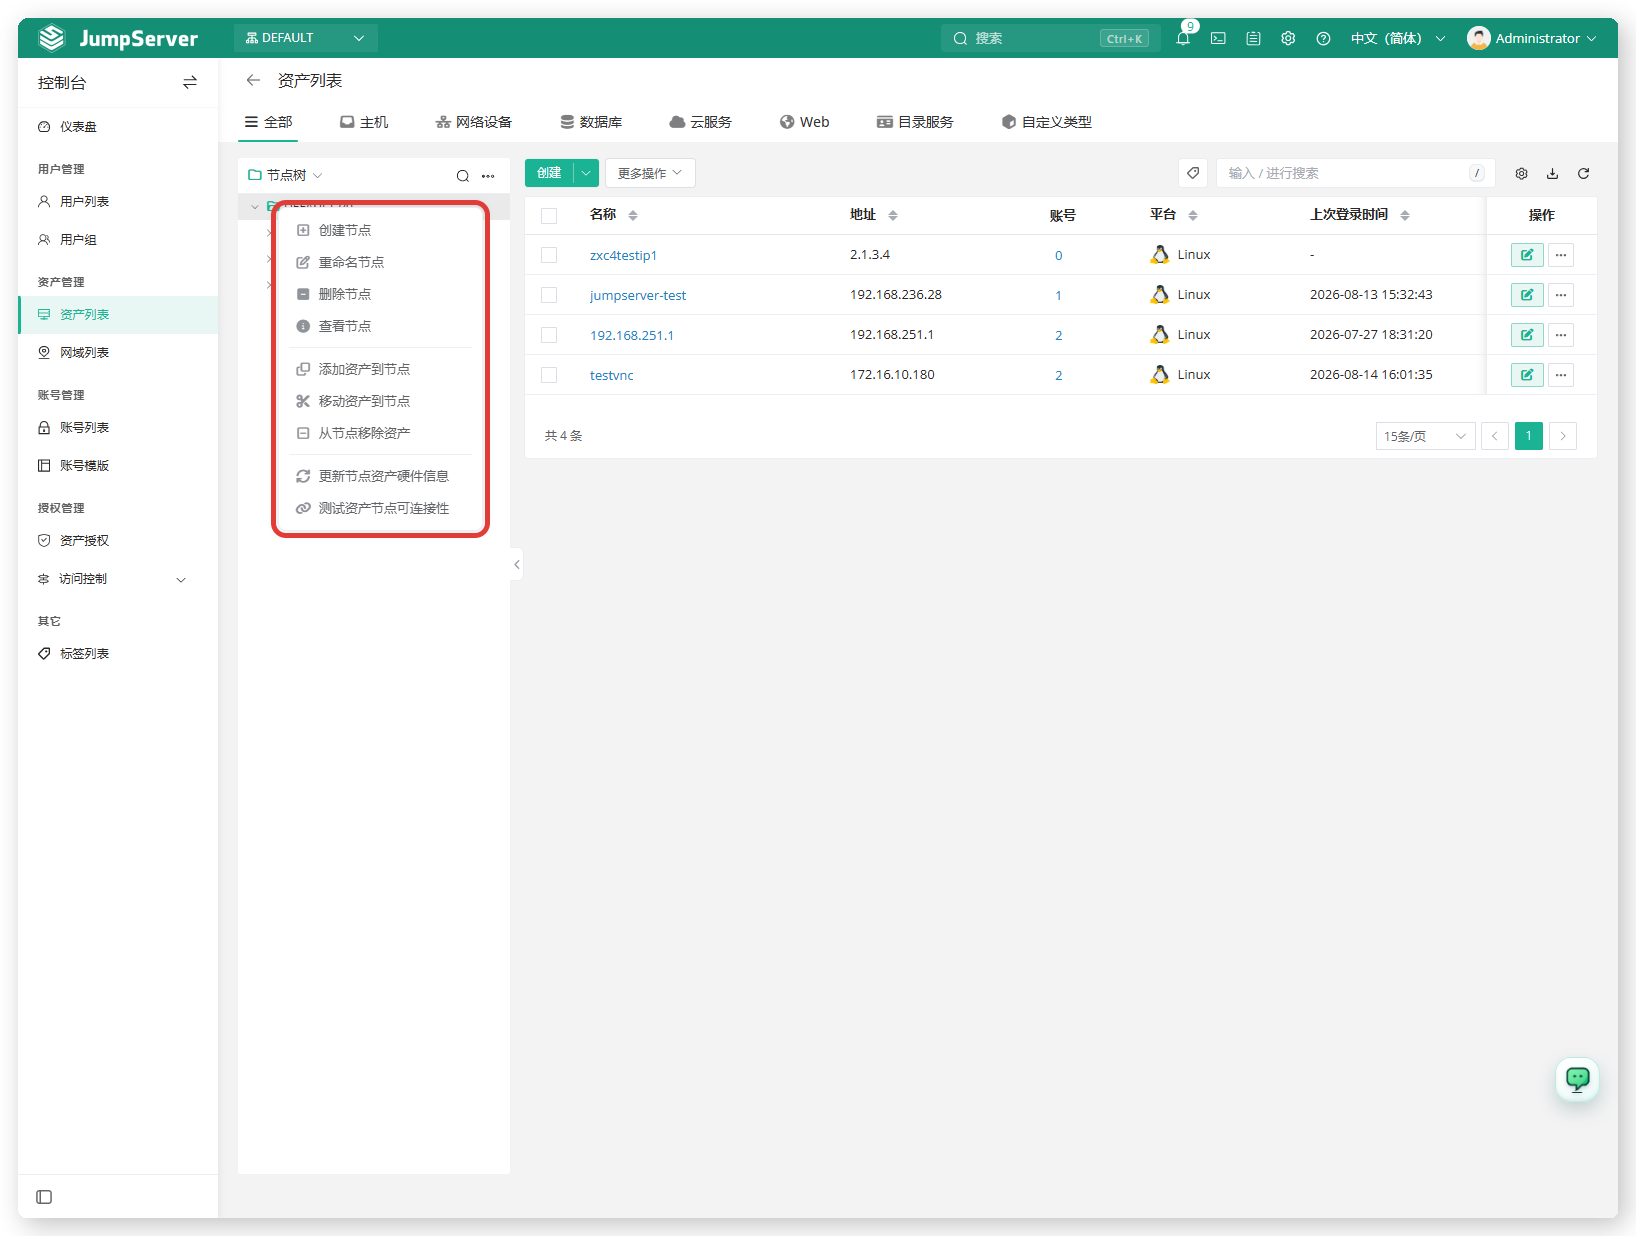Screen dimensions: 1636x1236
Task: Open the 15条/页 page size selector
Action: (1425, 436)
